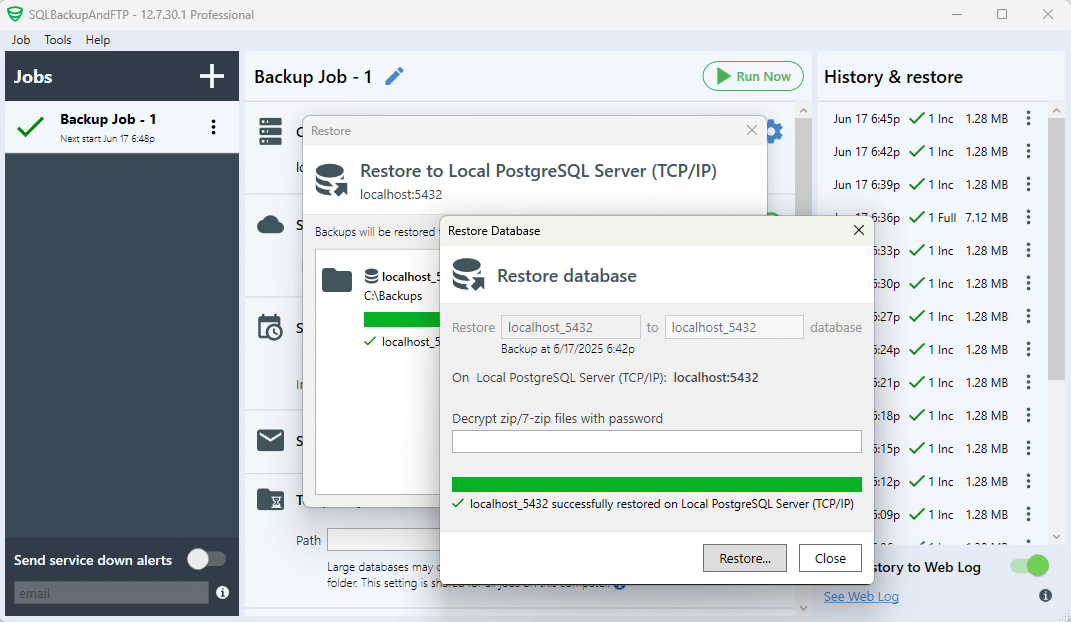Click the SQLBackupAndFTP shield app icon

(x=14, y=14)
